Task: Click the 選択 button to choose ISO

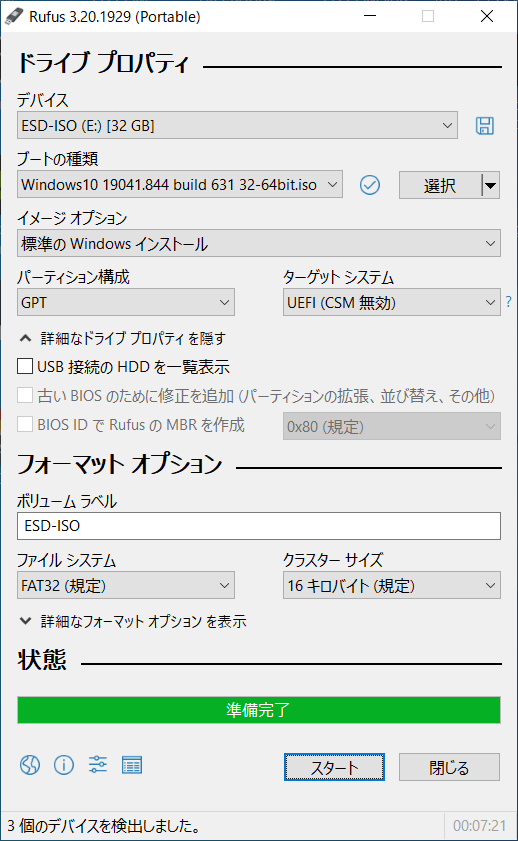Action: 440,186
